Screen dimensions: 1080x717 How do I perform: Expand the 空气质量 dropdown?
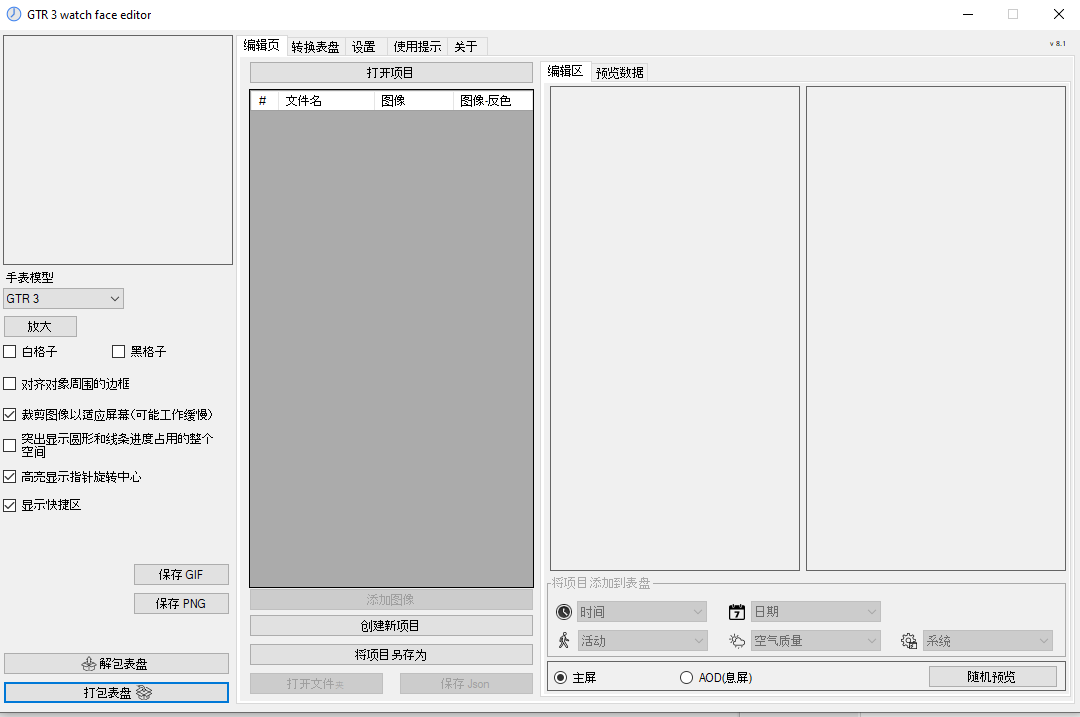coord(816,641)
